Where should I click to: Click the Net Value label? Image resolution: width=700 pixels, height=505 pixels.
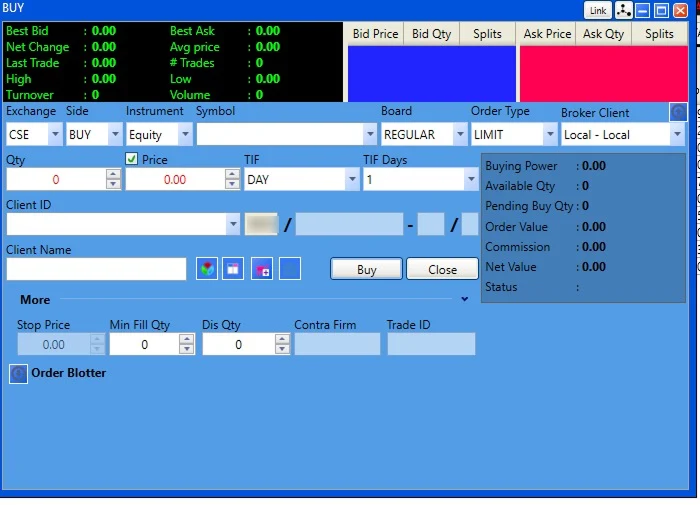click(511, 267)
